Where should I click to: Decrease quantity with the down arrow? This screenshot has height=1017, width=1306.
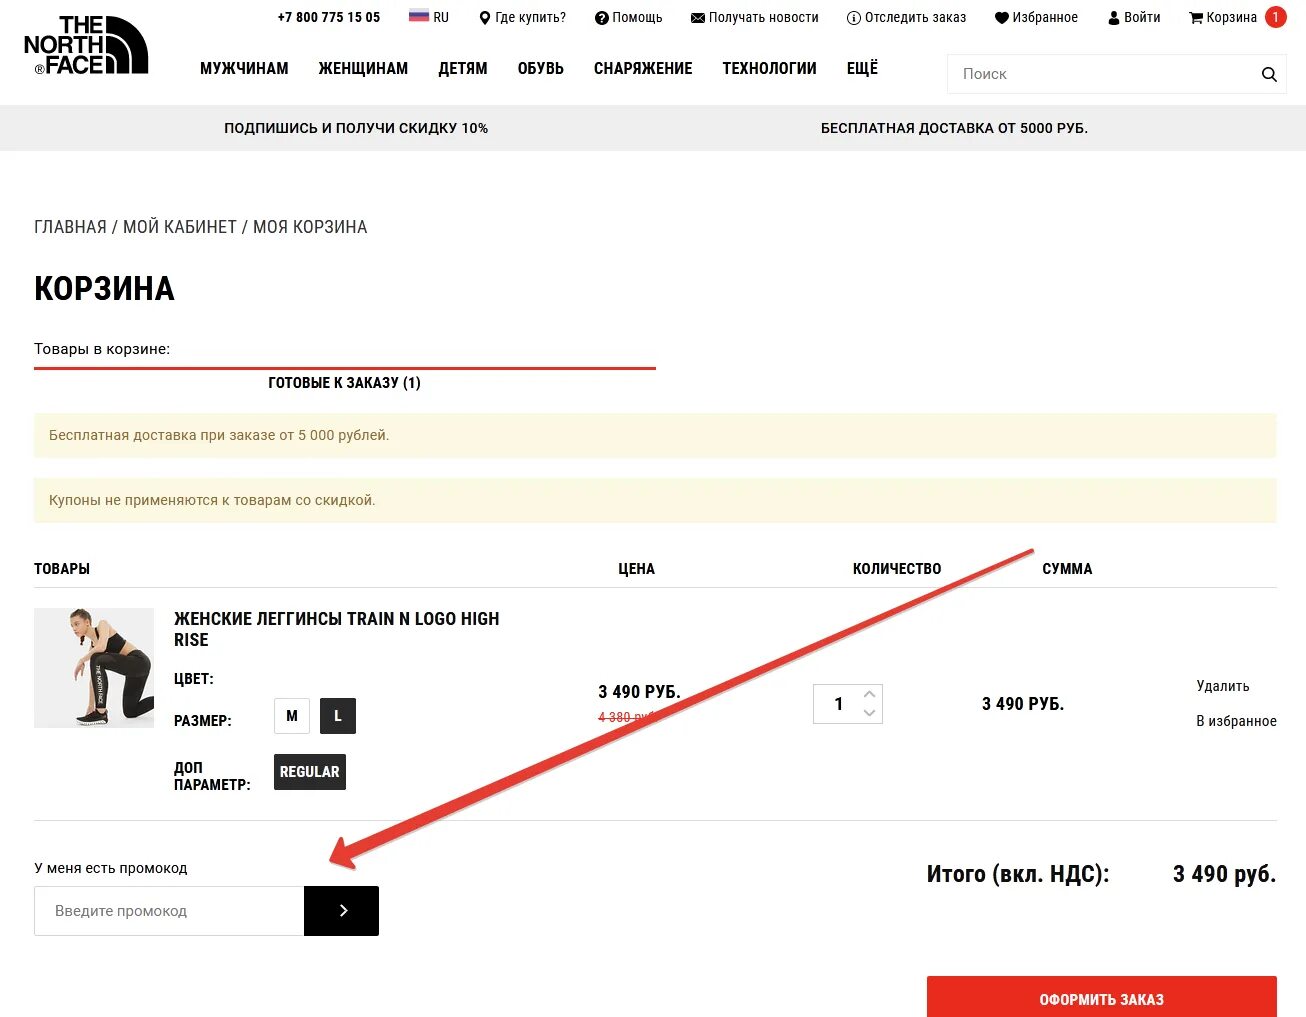coord(870,713)
